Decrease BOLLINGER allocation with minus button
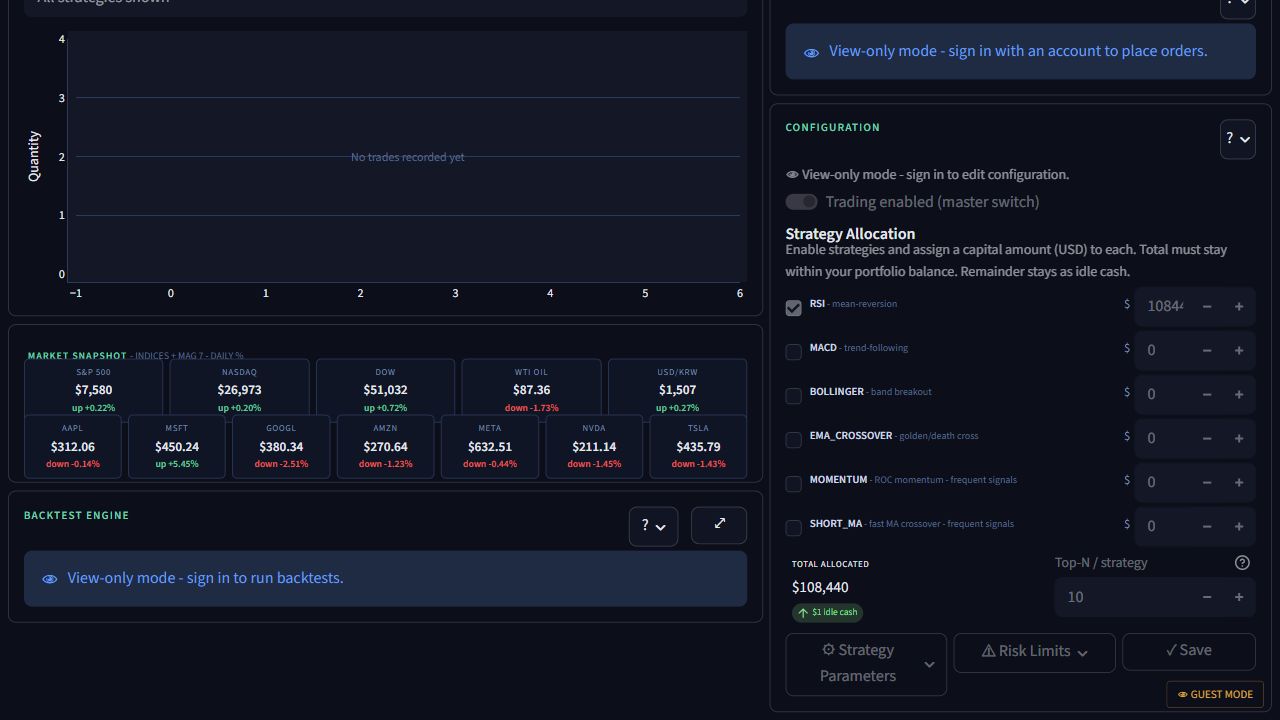This screenshot has width=1280, height=720. pos(1207,394)
